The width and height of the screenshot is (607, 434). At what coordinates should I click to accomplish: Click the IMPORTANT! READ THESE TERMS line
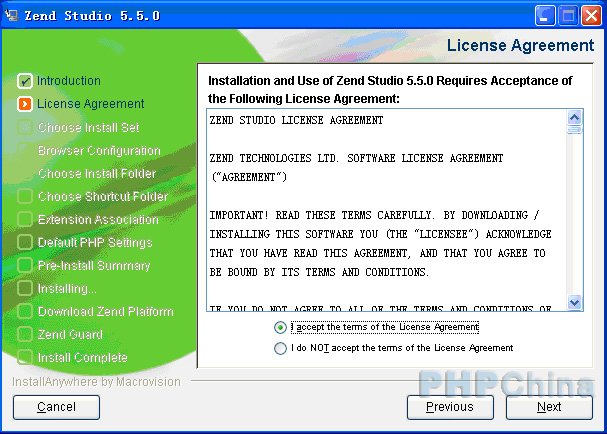coord(374,215)
